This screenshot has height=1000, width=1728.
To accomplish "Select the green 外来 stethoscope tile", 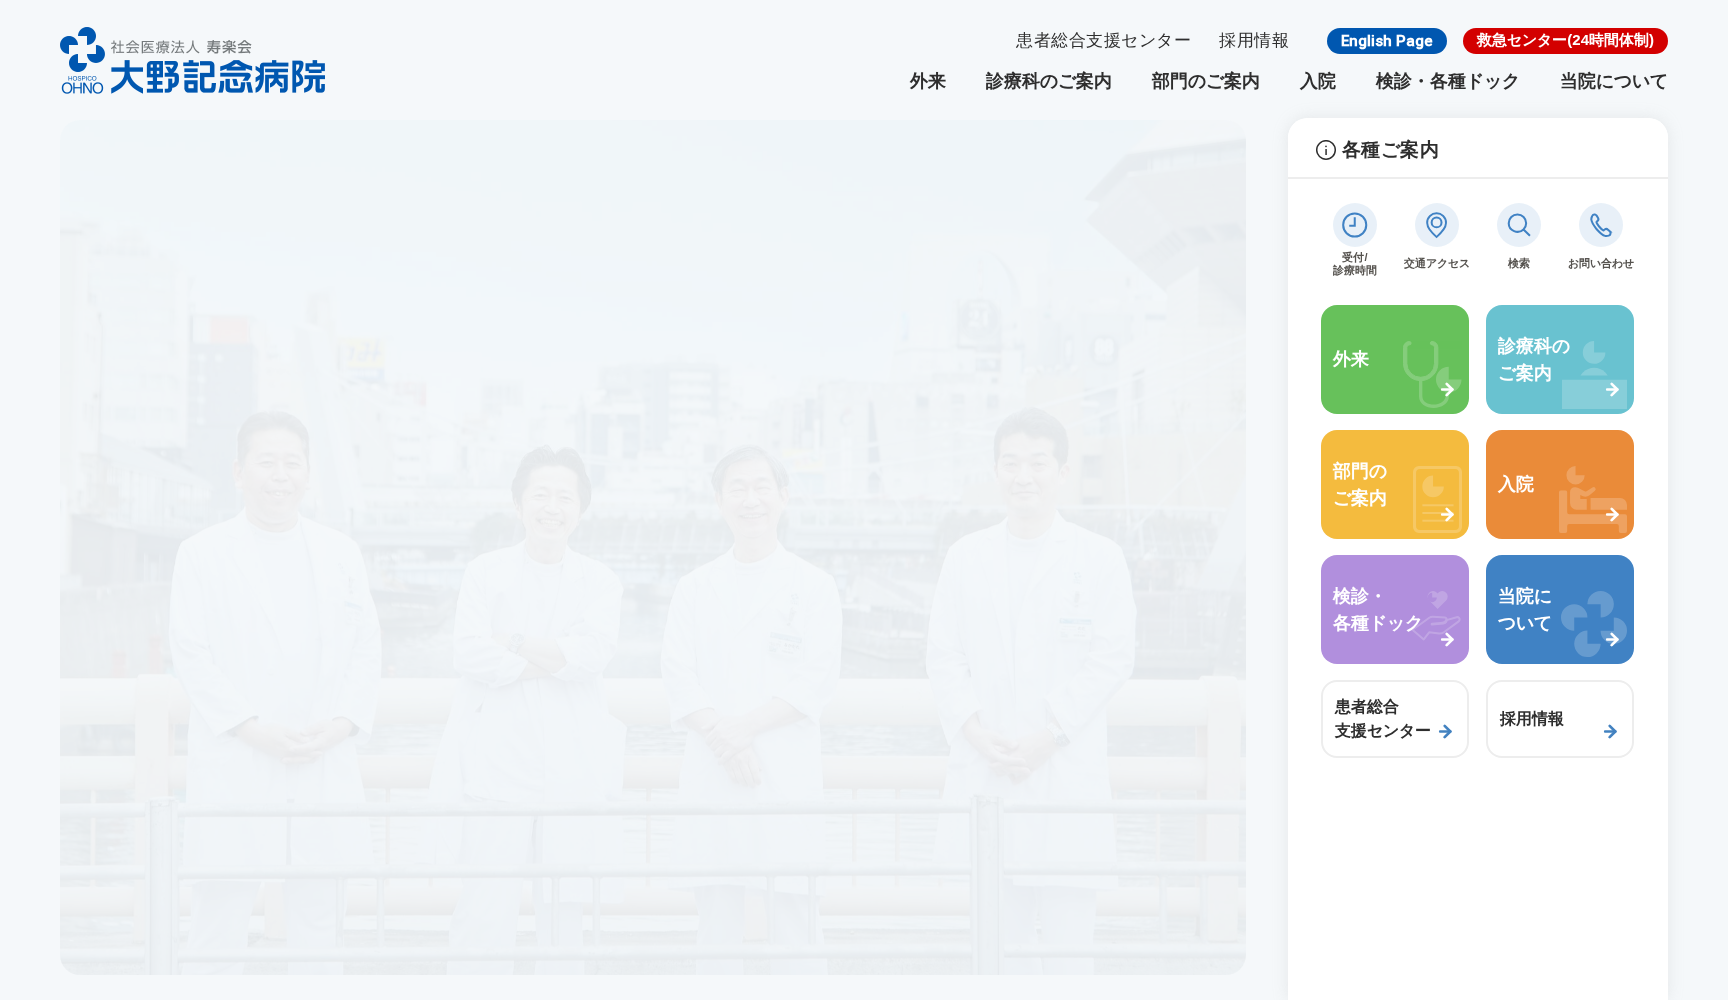I will point(1394,359).
